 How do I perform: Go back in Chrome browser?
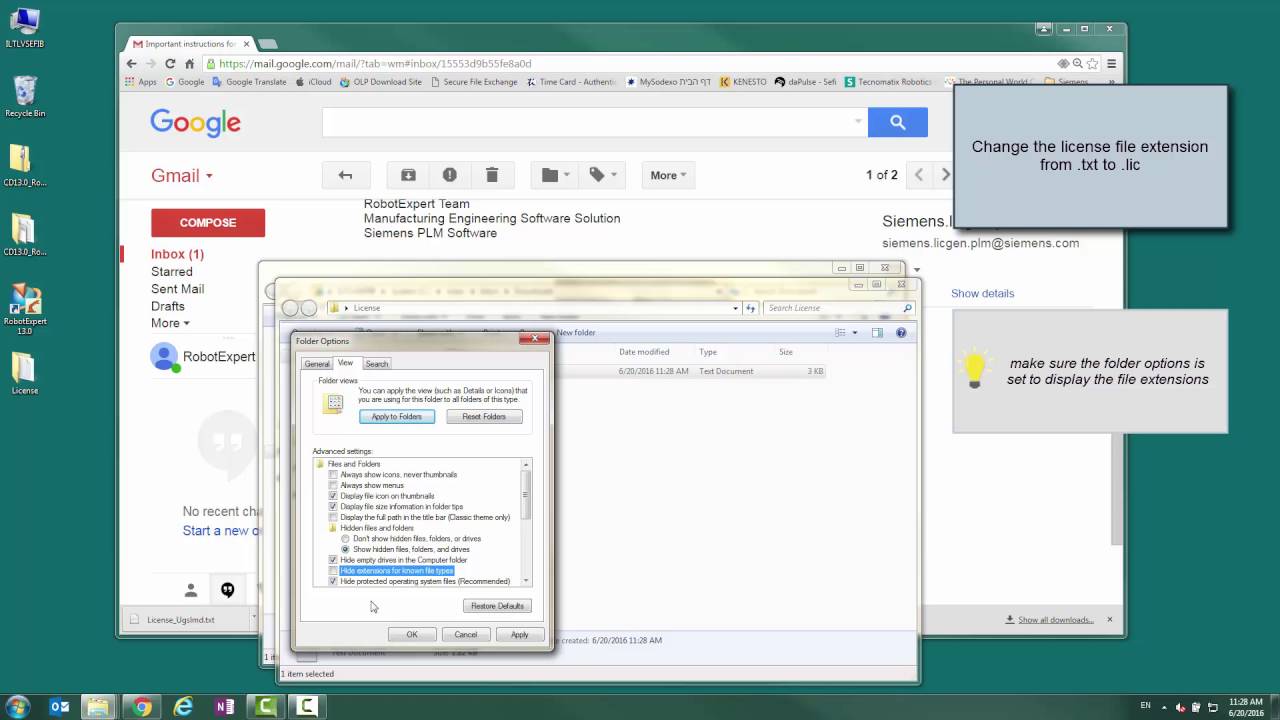click(132, 63)
